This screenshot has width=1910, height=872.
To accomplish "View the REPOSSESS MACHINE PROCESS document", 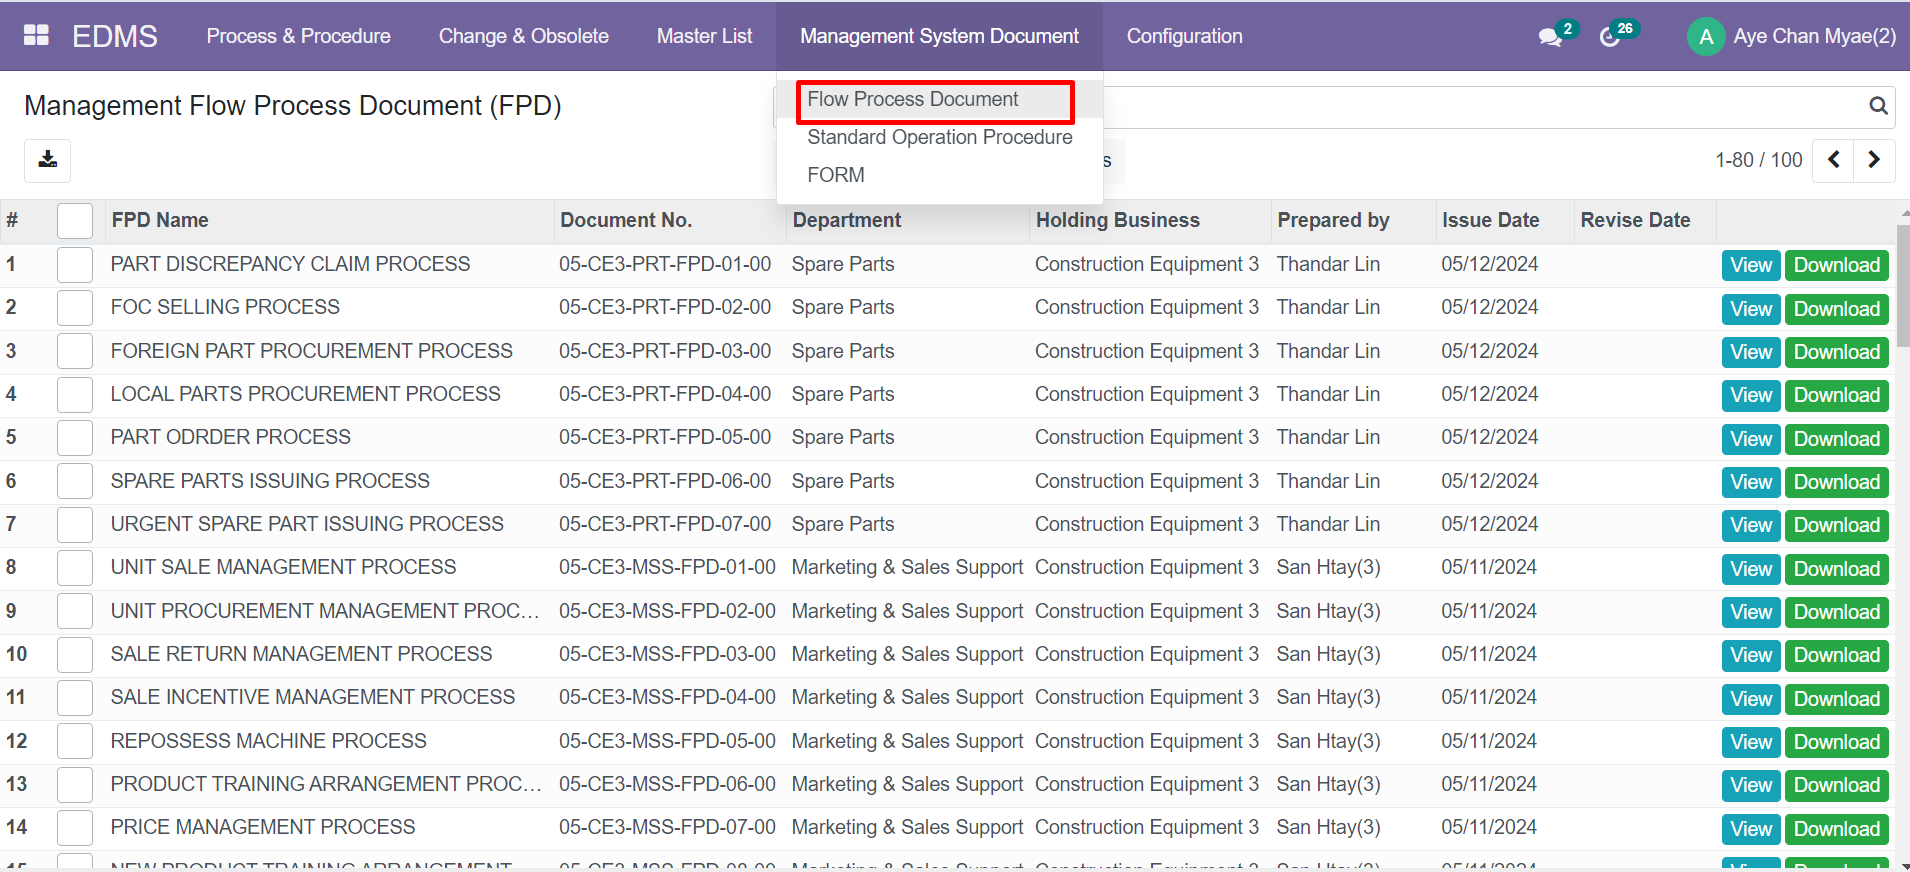I will [x=1751, y=742].
